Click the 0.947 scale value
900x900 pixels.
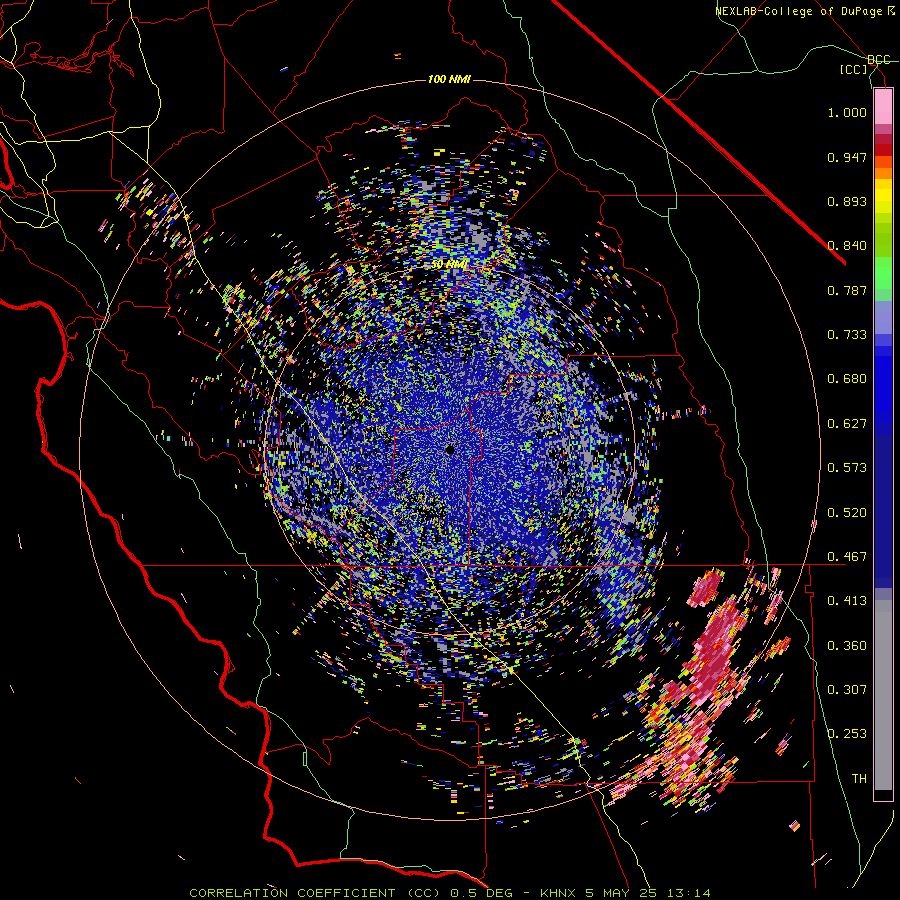[847, 157]
